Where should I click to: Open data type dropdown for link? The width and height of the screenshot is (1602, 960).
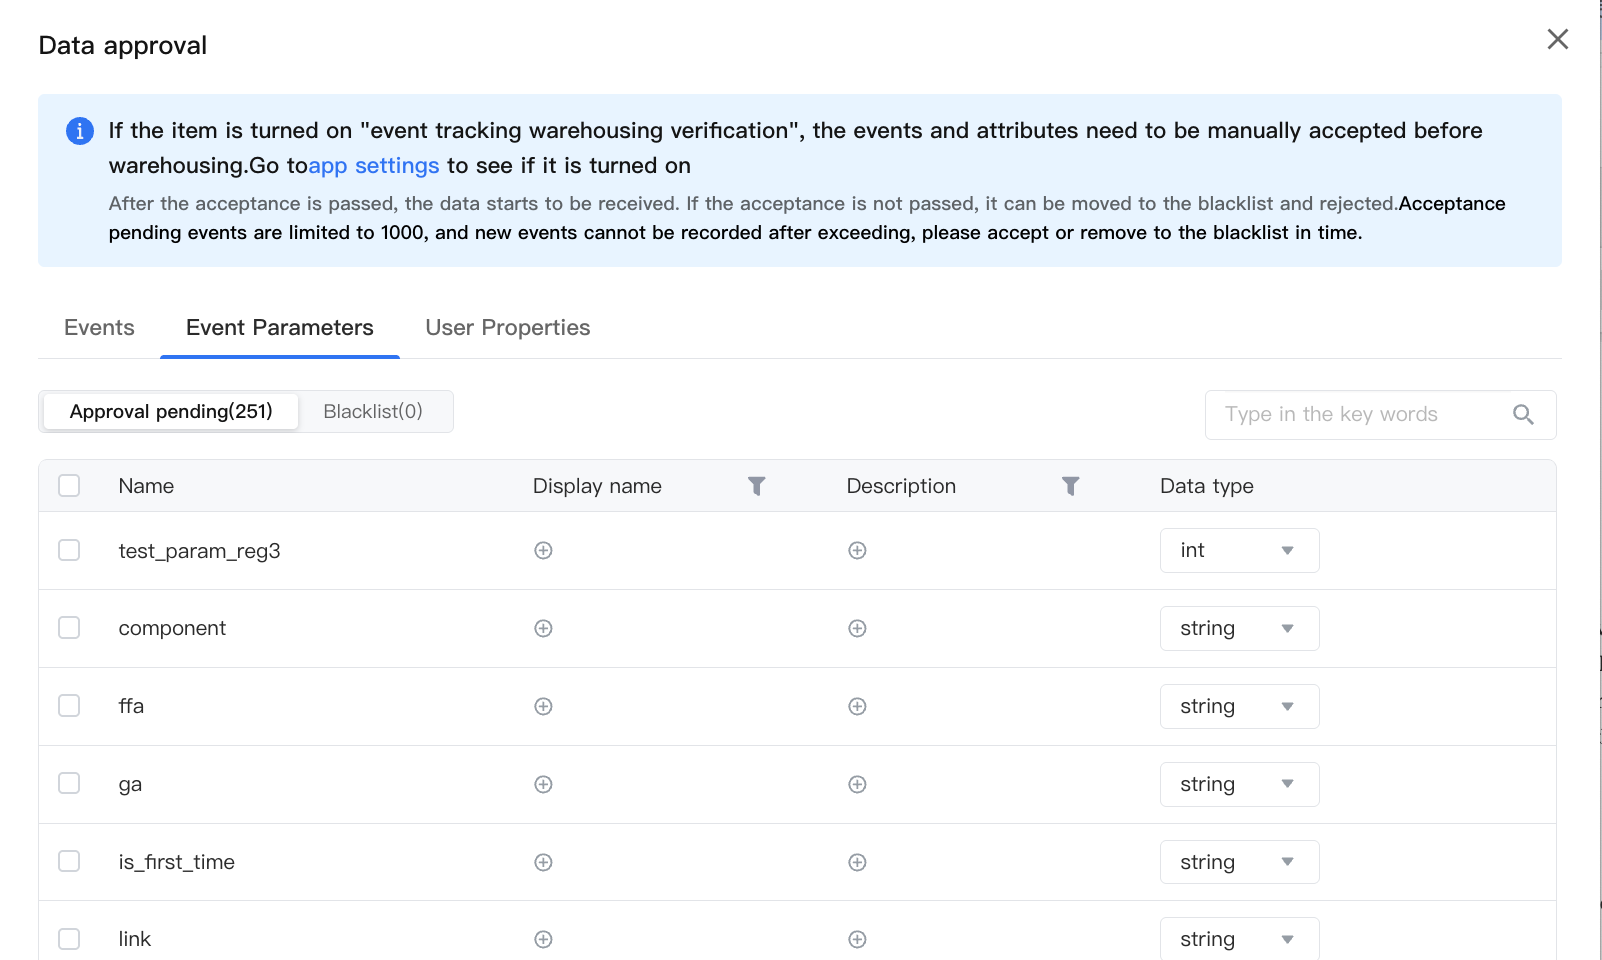coord(1239,939)
